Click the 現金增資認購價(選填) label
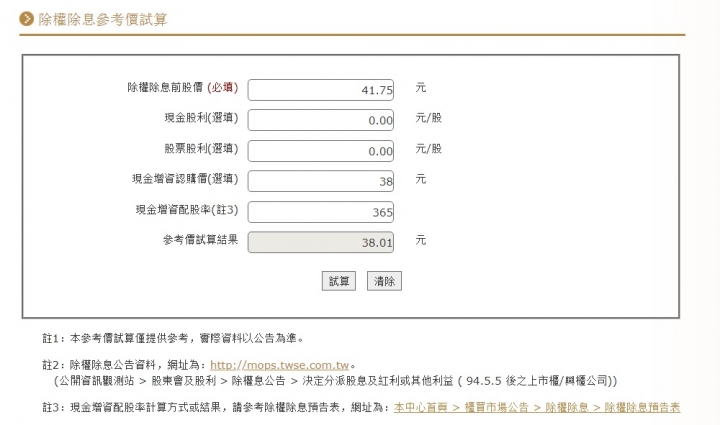 click(186, 179)
